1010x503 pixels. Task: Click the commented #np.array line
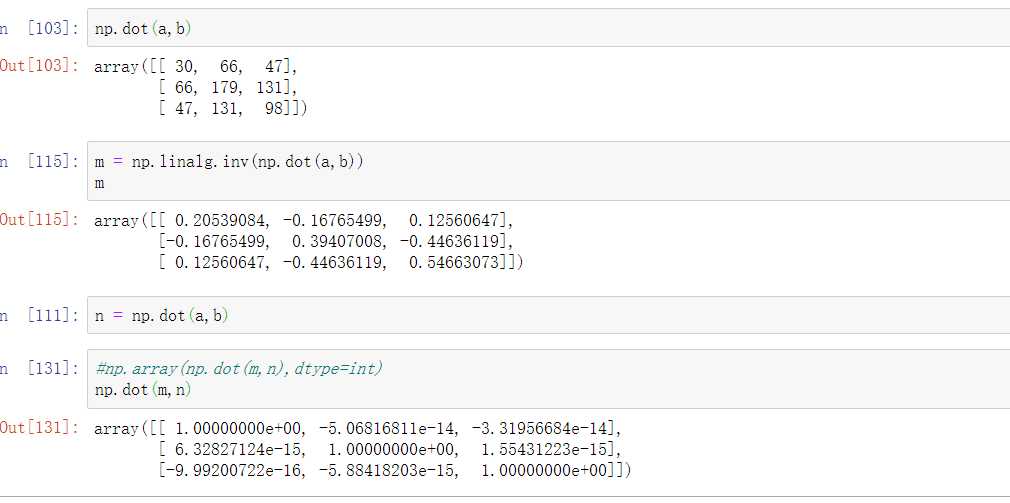(x=239, y=369)
